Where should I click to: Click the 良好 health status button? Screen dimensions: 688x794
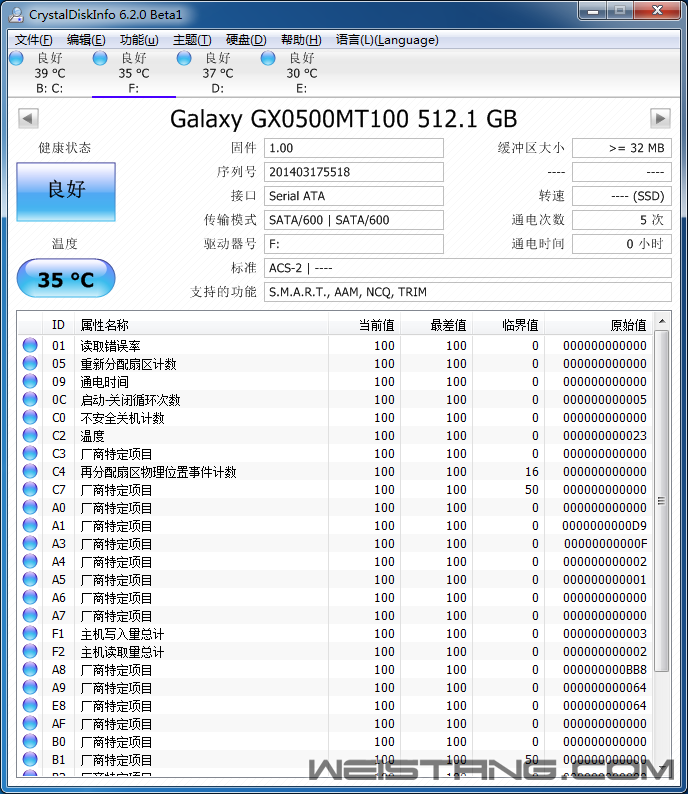click(x=66, y=192)
